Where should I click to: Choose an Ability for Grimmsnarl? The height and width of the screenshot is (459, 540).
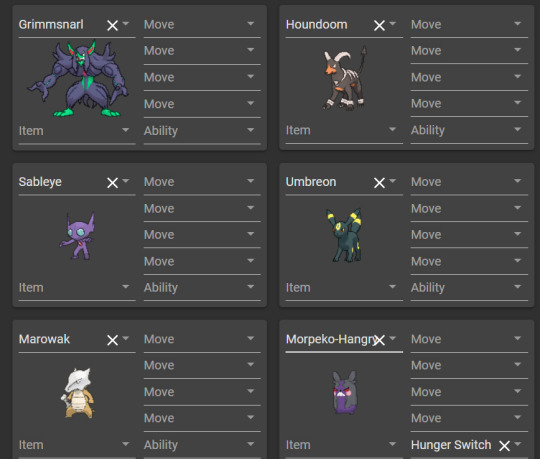click(202, 131)
